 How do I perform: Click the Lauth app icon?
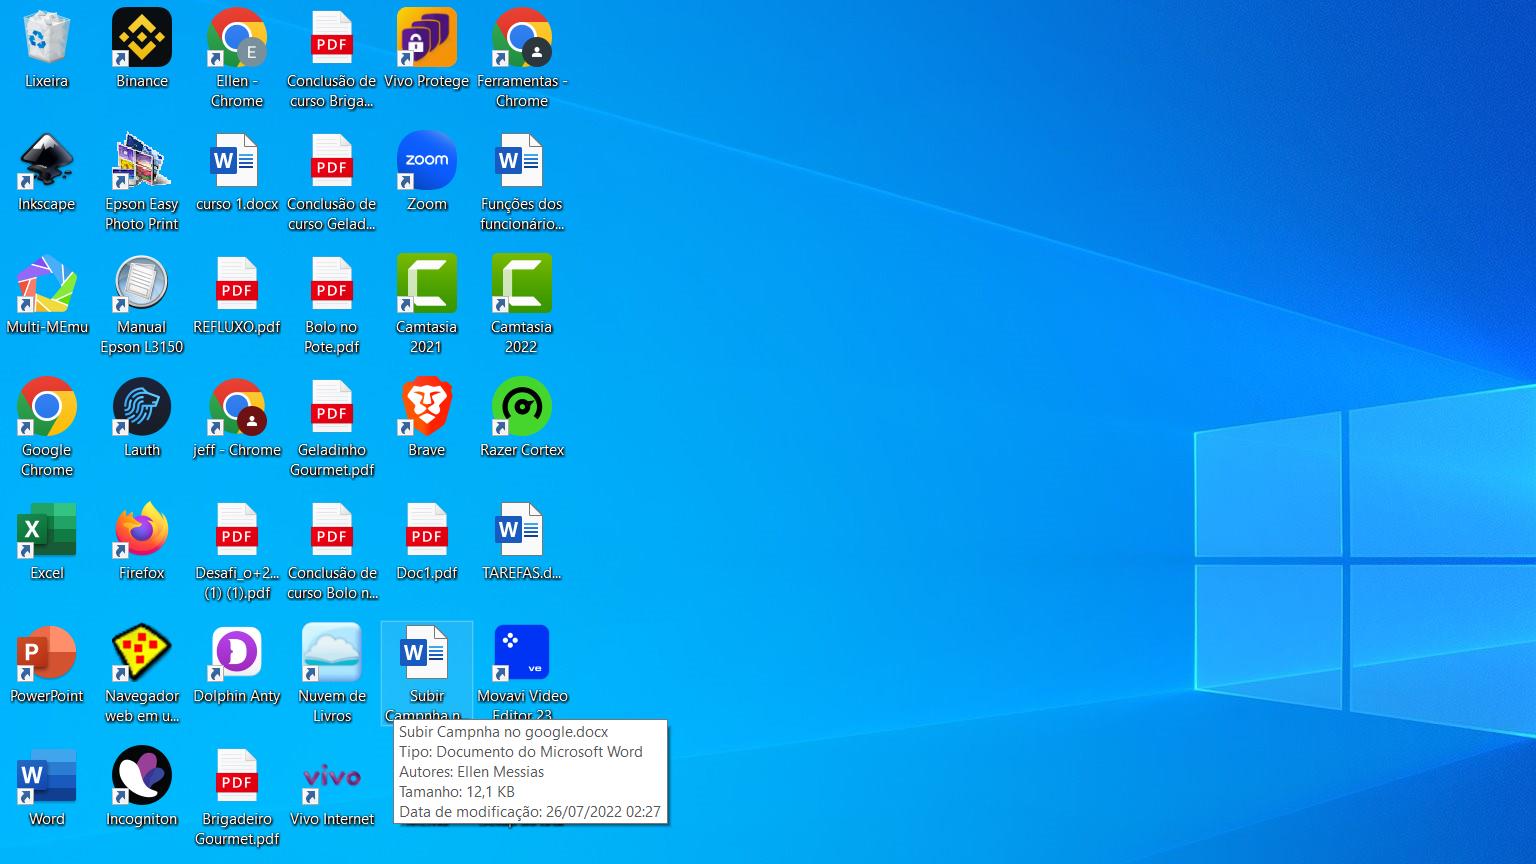coord(142,407)
